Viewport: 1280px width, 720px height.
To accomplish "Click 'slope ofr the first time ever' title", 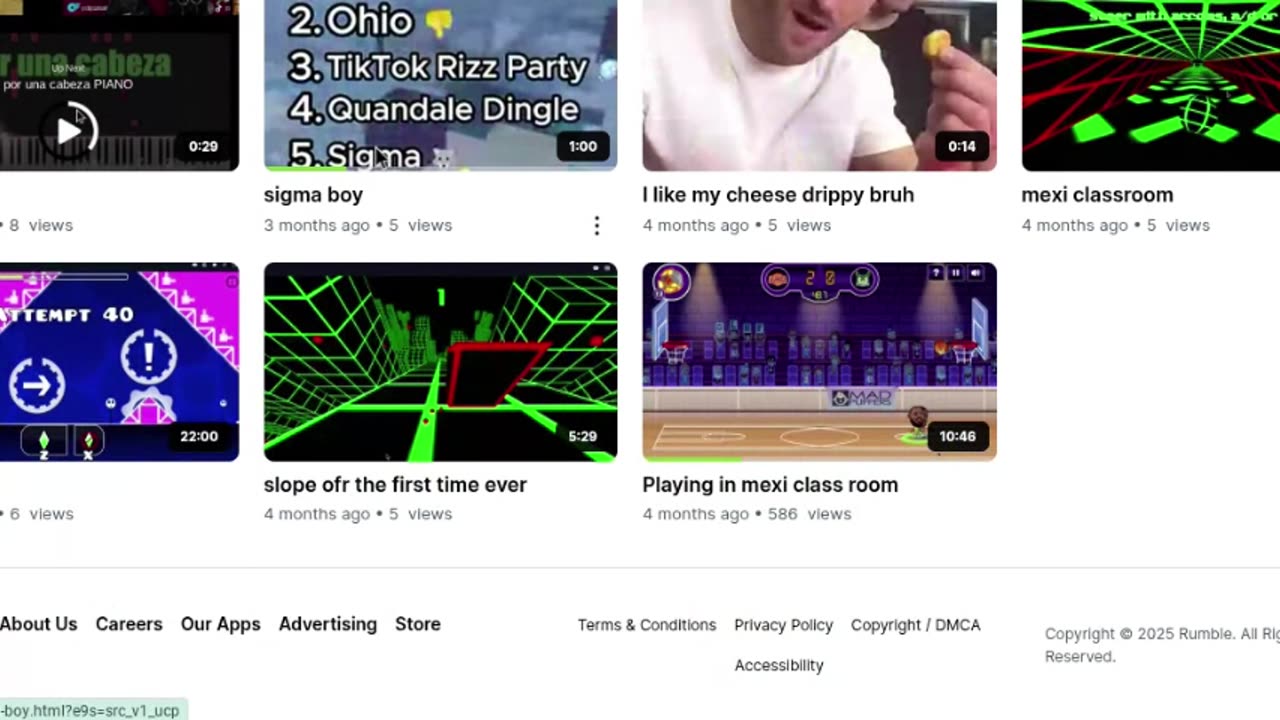I will 395,485.
